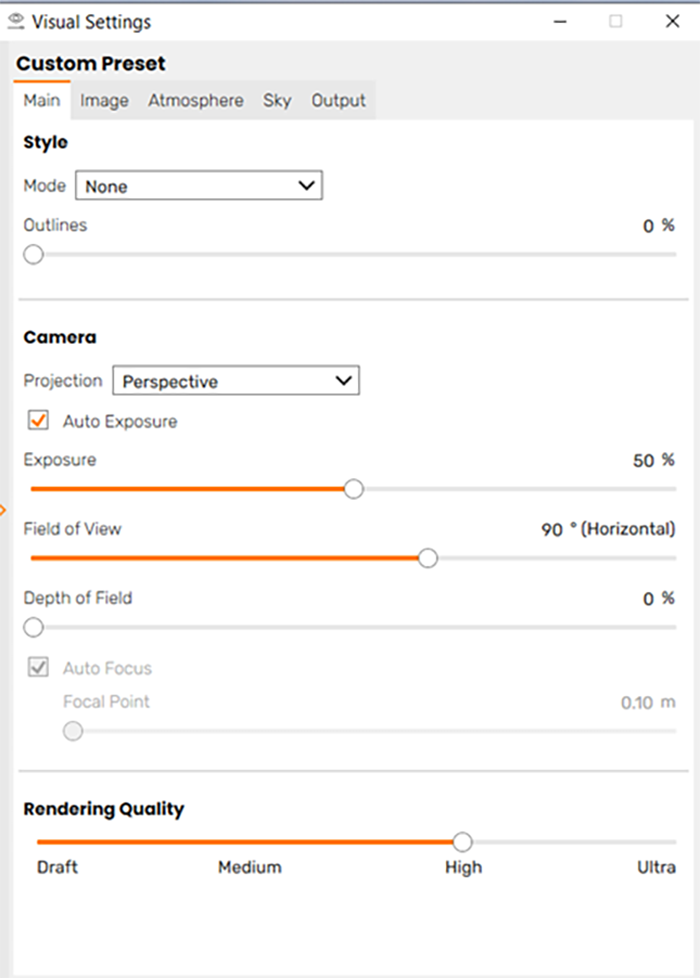Click the Visual Settings eye icon in title bar
700x978 pixels.
click(16, 22)
